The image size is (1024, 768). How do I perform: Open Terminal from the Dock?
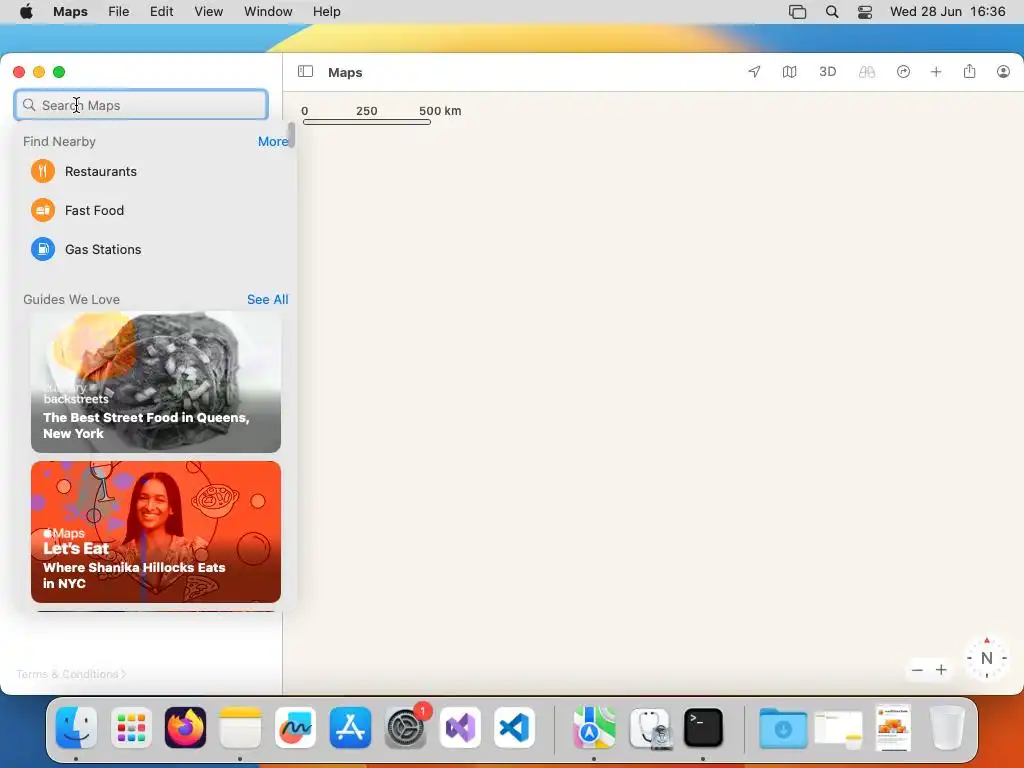[x=703, y=728]
